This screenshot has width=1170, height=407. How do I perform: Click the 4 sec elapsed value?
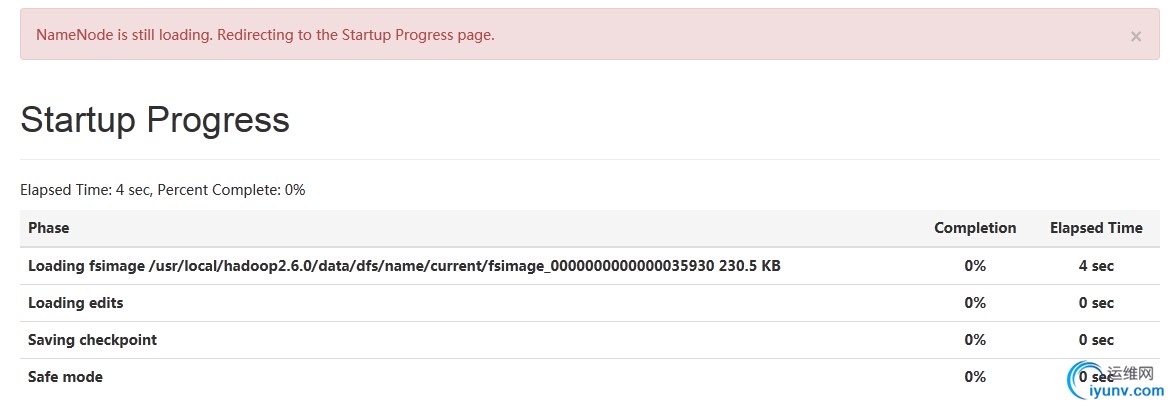tap(1095, 266)
